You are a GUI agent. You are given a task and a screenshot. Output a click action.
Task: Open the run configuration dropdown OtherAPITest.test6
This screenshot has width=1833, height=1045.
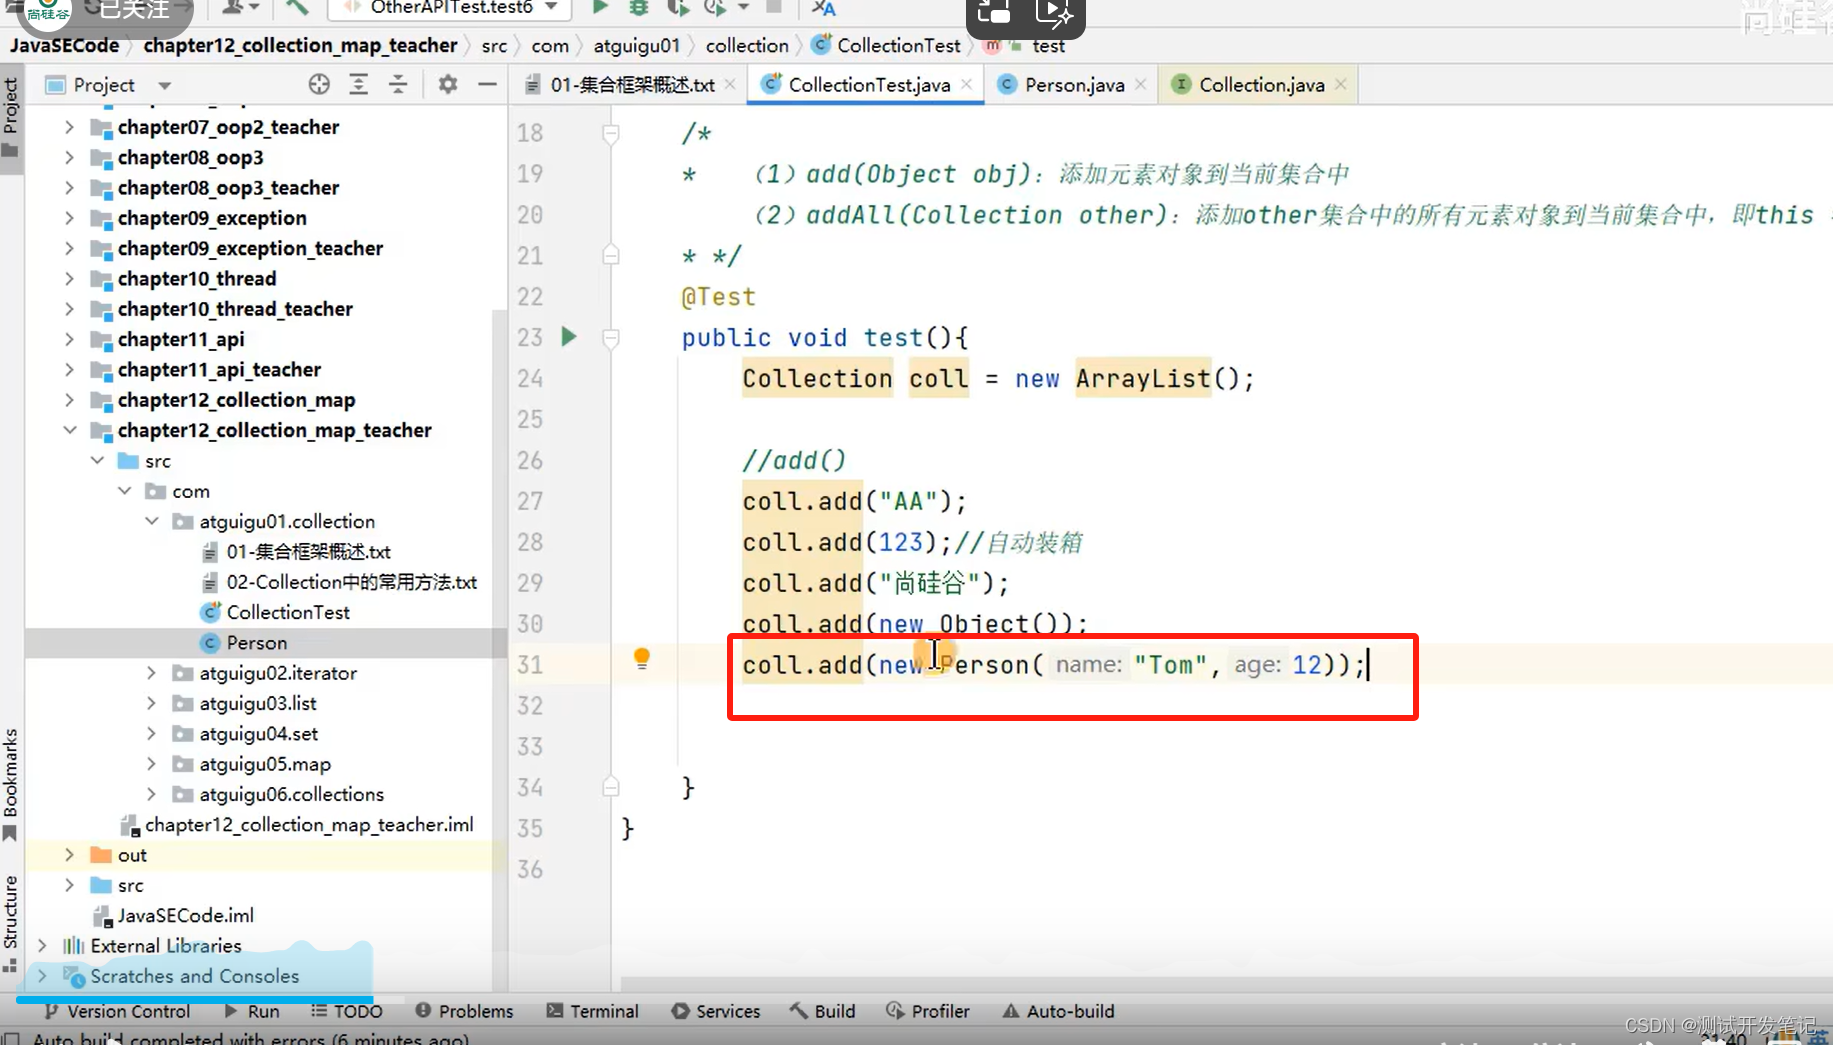pos(451,8)
